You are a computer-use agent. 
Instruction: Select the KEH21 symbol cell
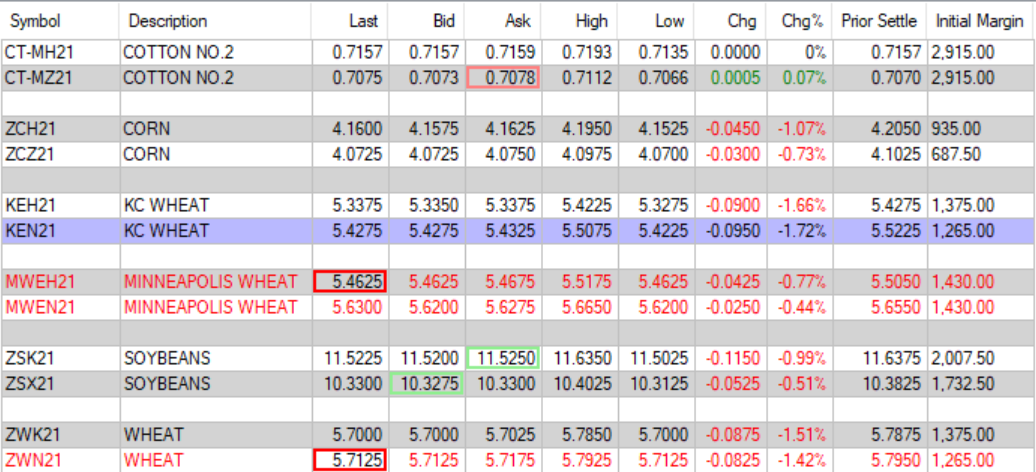click(x=59, y=206)
